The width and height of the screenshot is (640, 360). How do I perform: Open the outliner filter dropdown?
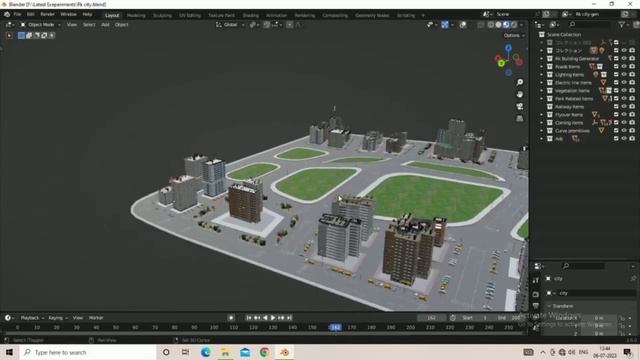pyautogui.click(x=623, y=25)
